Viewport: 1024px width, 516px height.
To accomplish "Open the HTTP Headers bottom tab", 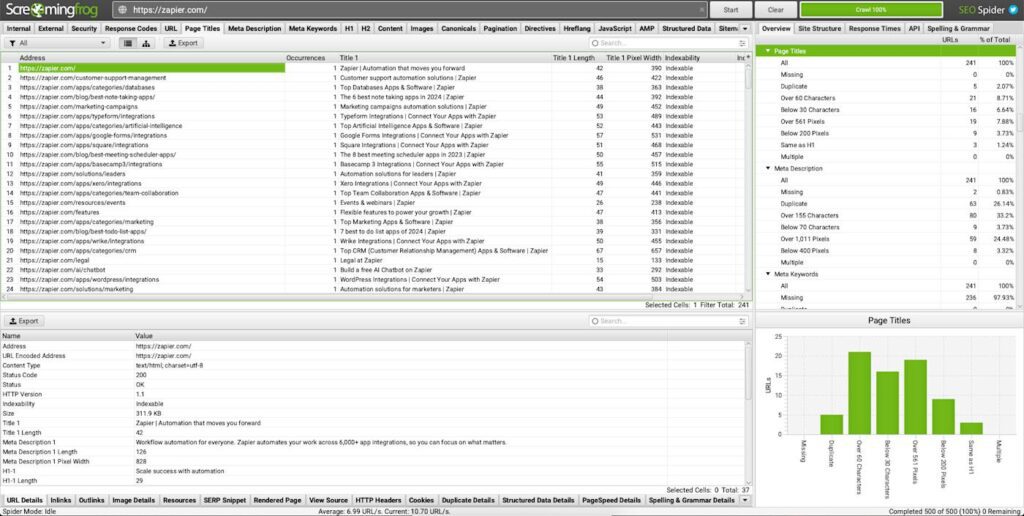I will pyautogui.click(x=378, y=500).
